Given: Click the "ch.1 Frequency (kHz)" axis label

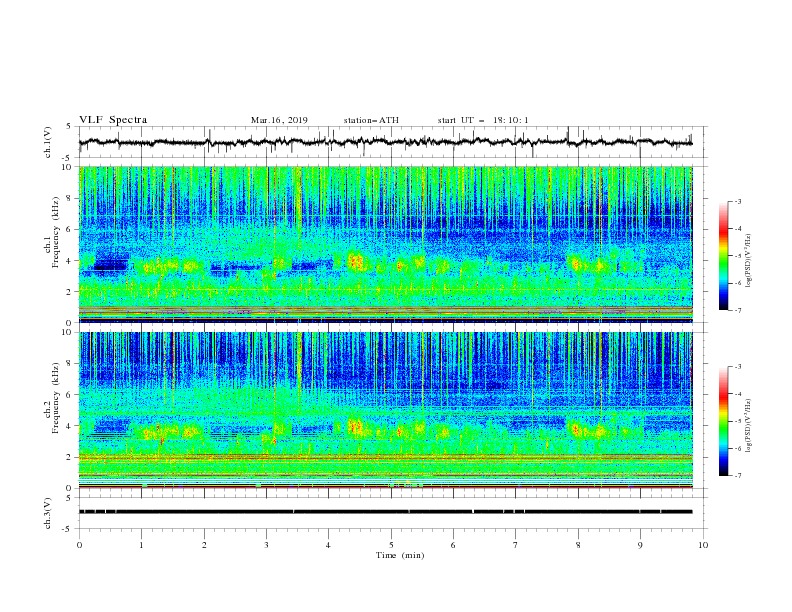Looking at the screenshot, I should [x=52, y=233].
